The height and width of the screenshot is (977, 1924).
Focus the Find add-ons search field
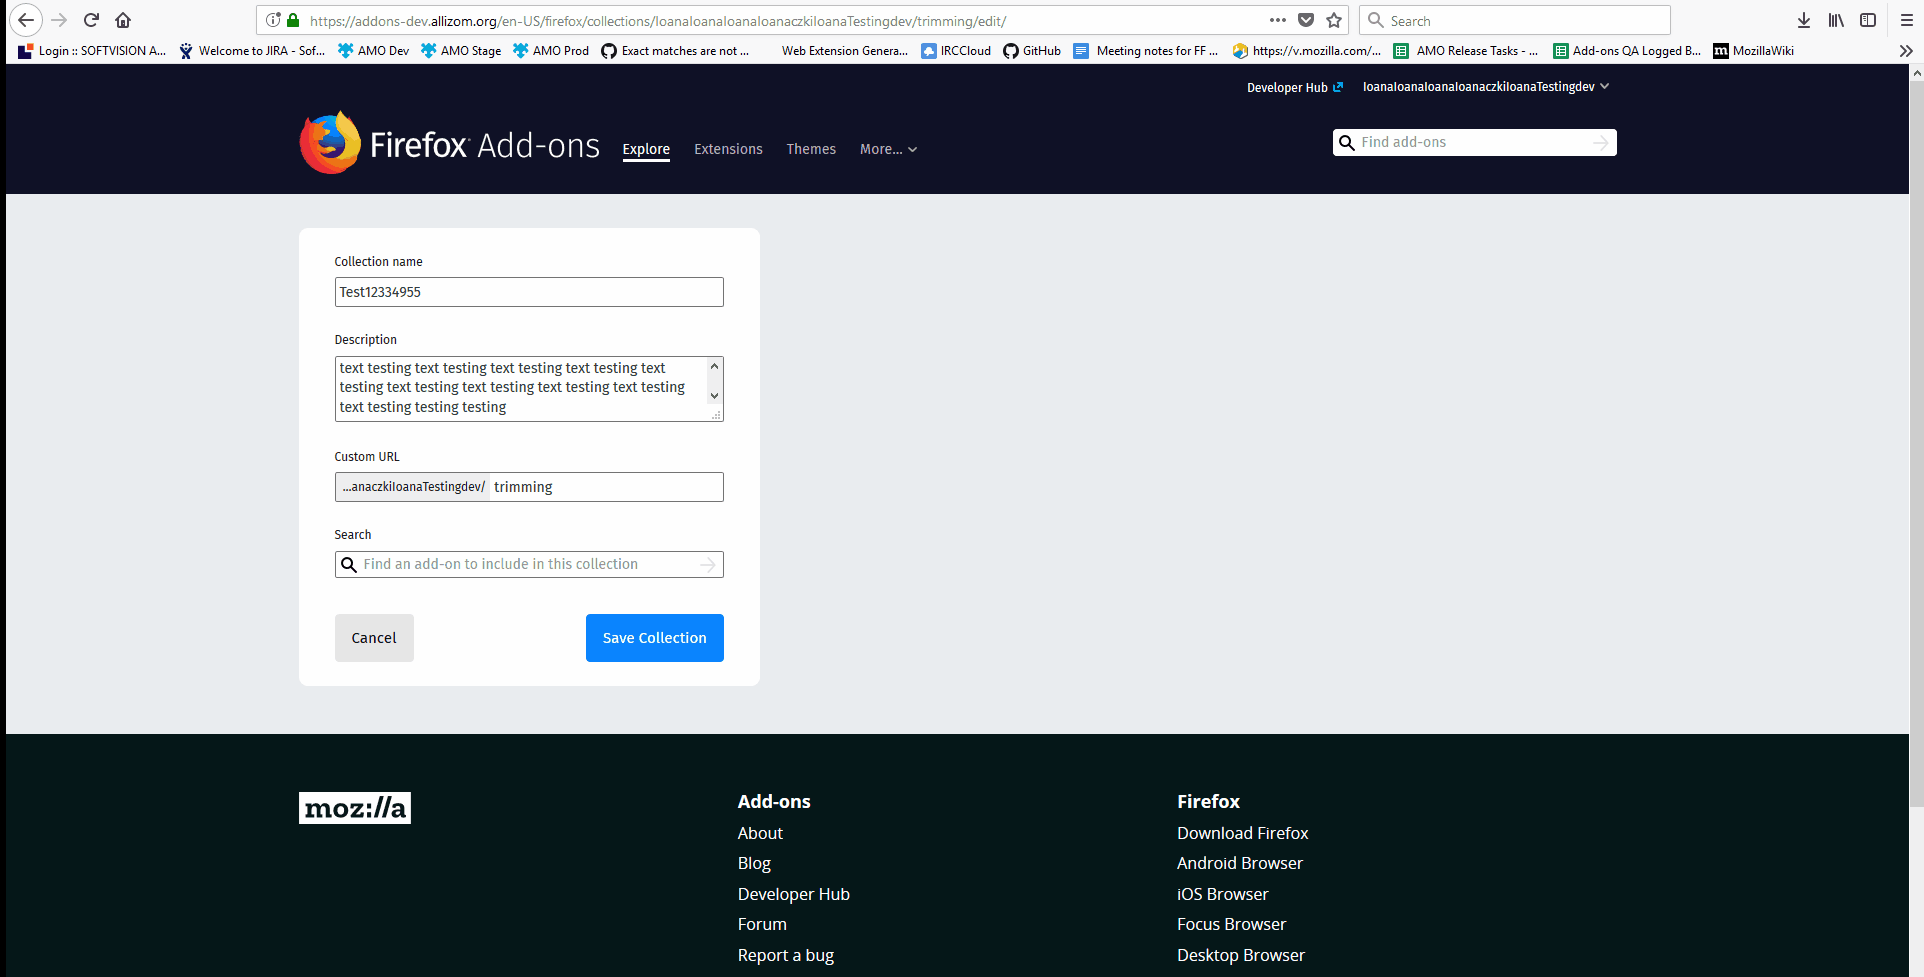click(x=1474, y=143)
